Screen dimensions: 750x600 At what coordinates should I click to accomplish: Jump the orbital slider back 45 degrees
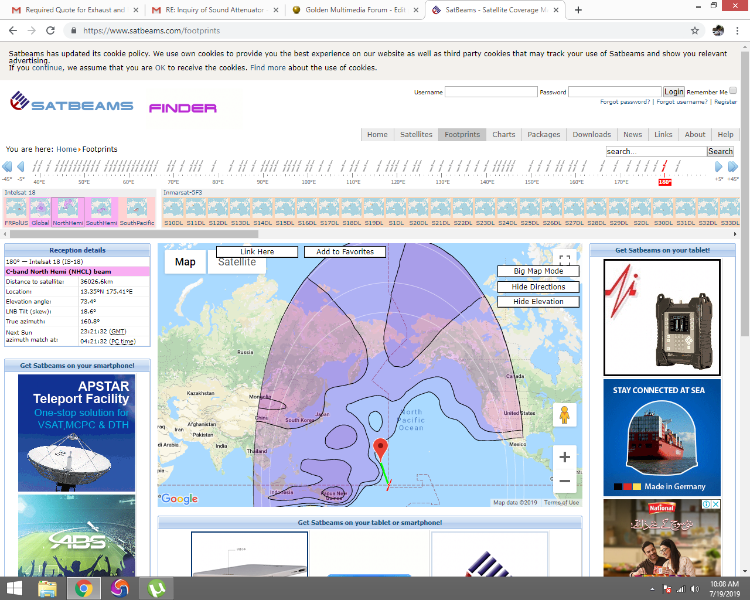7,167
